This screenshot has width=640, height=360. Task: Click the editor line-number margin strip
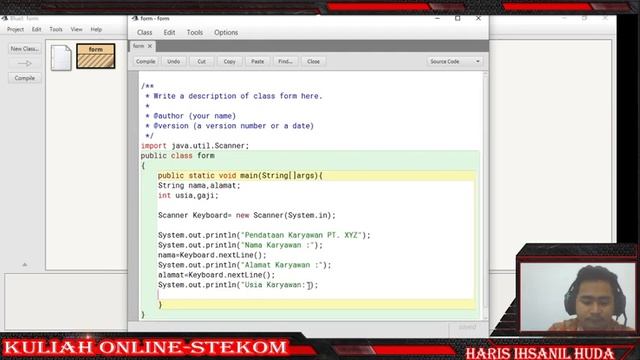point(133,196)
